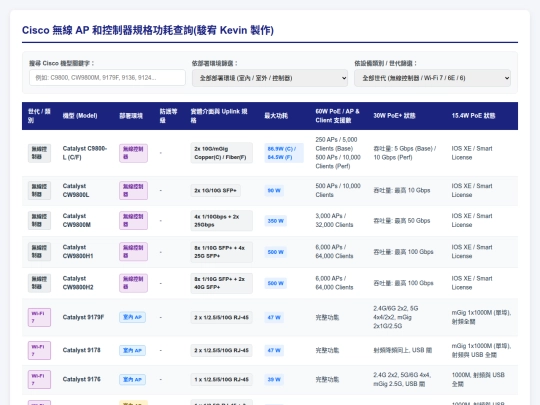Image resolution: width=540 pixels, height=405 pixels.
Task: Click the 86.9W (C) / 84.5W (F) power badge
Action: point(284,153)
